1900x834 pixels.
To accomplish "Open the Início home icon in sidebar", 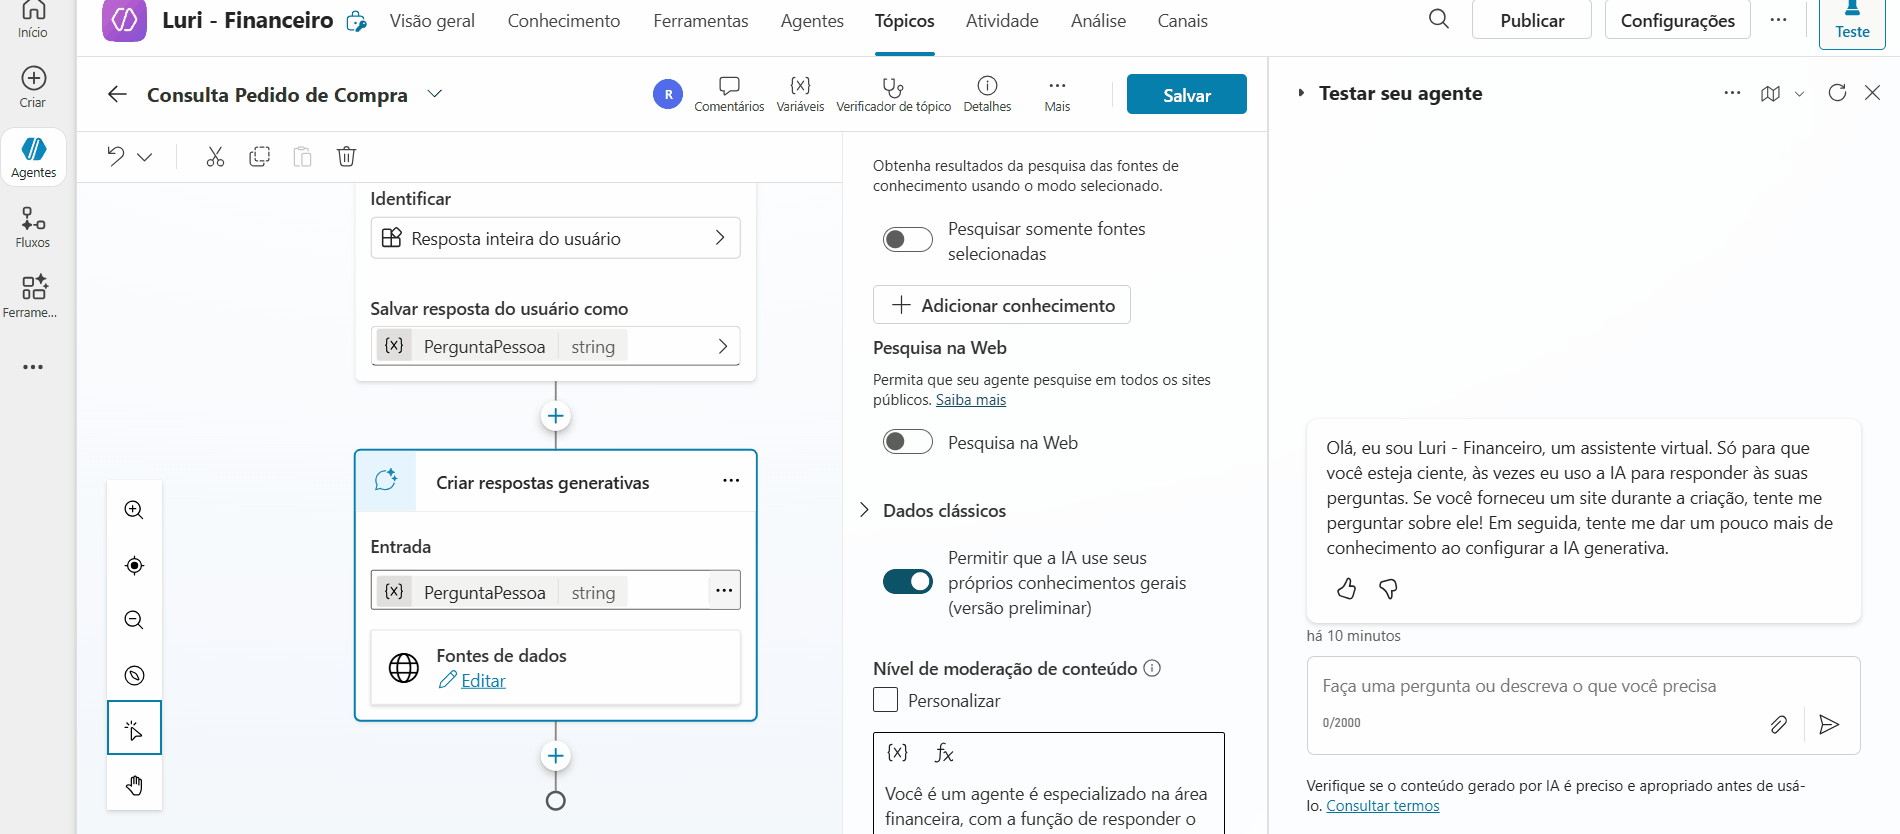I will (33, 18).
